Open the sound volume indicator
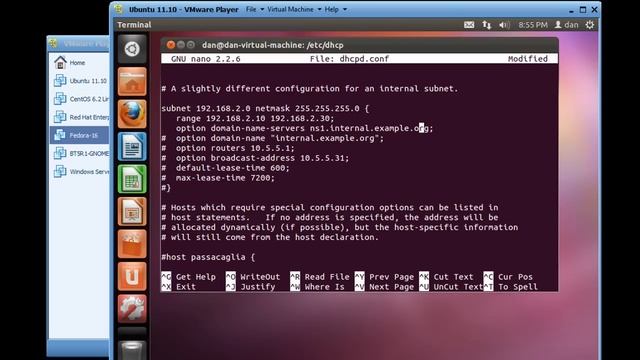640x360 pixels. tap(504, 25)
